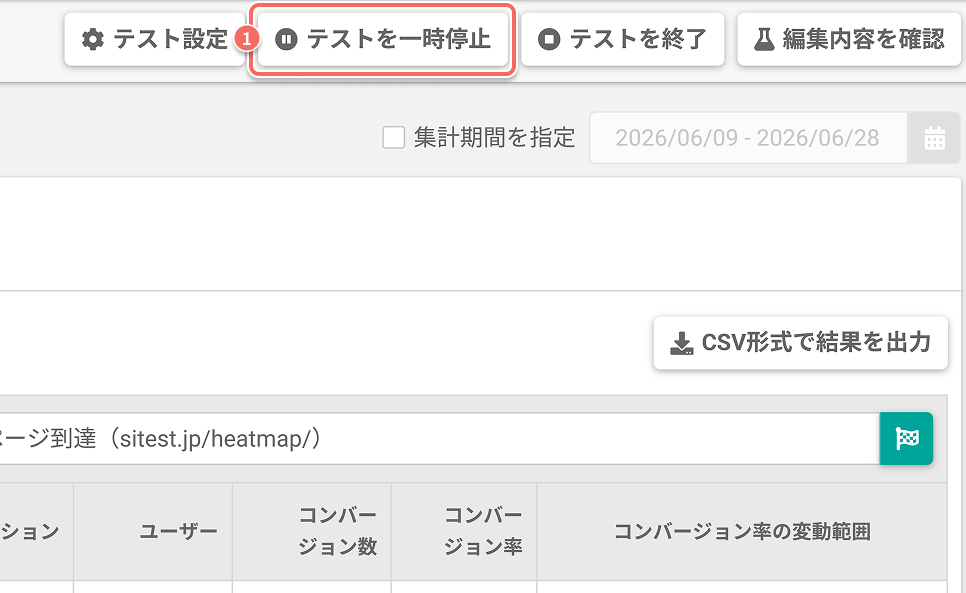Open the goal selector showing sitest.jp/heatmap/
966x593 pixels.
(439, 438)
